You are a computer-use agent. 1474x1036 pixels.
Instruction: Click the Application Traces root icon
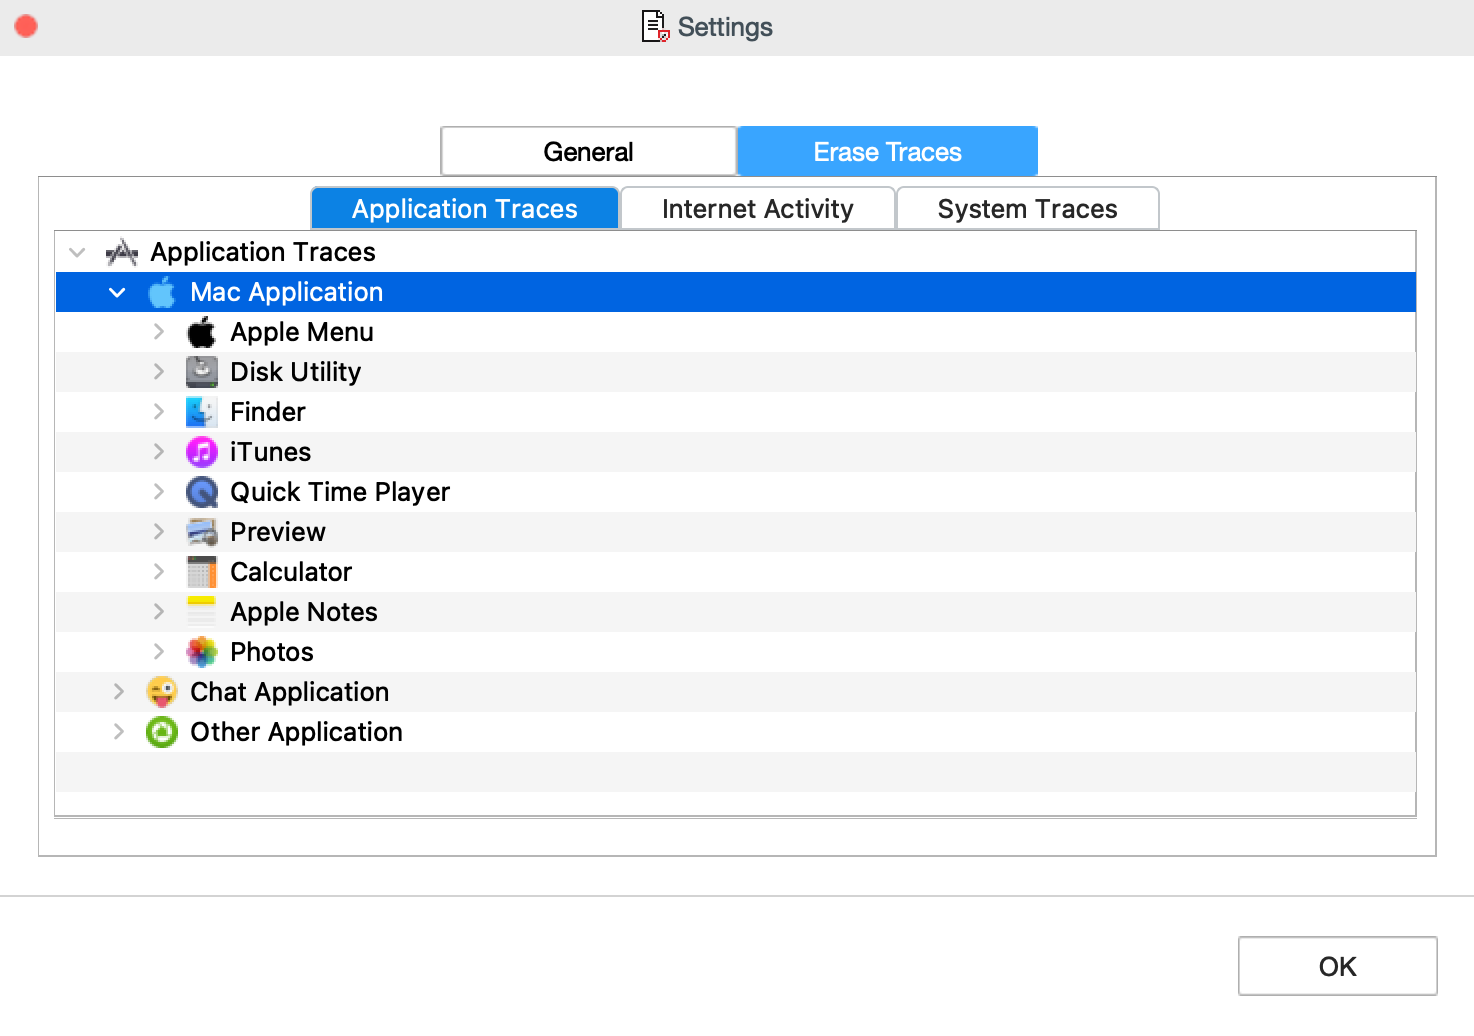pyautogui.click(x=122, y=252)
